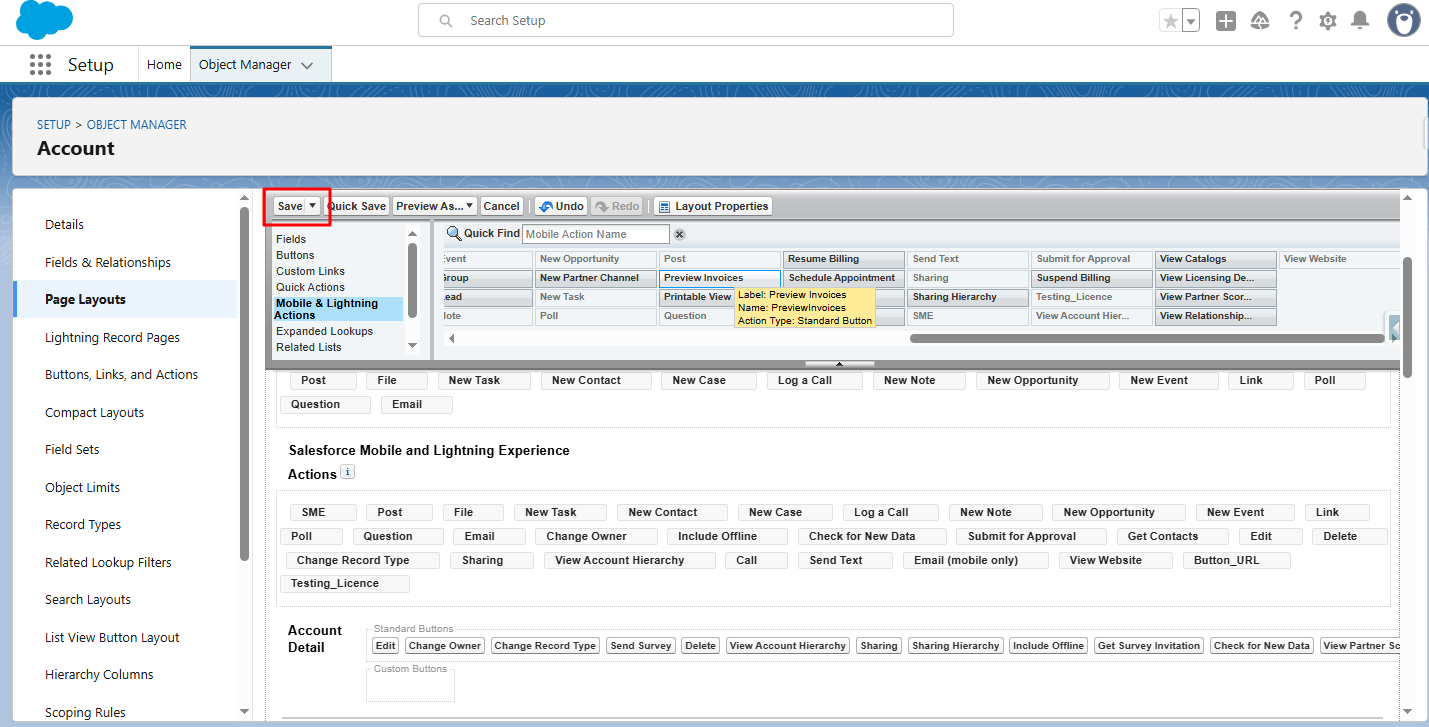This screenshot has width=1429, height=727.
Task: Click the info icon beside Actions
Action: tap(347, 472)
